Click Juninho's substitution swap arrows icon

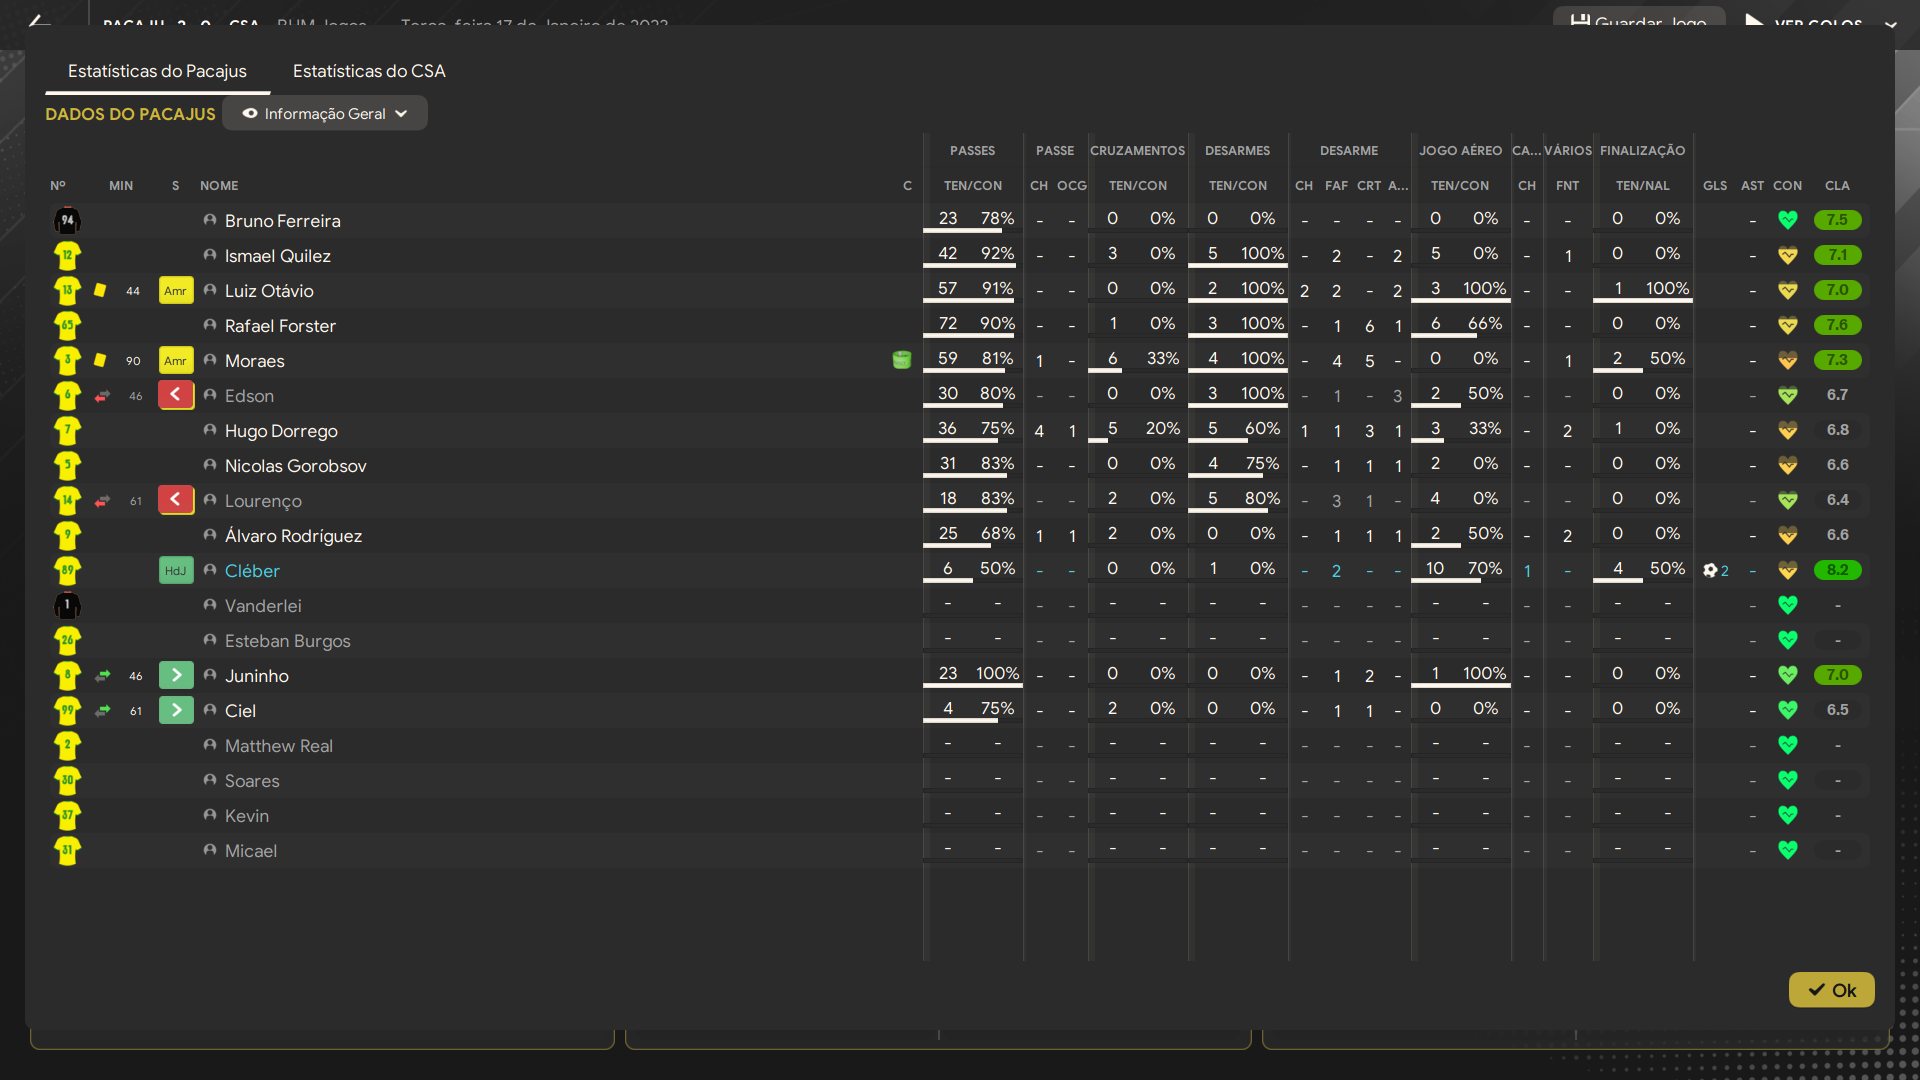[x=102, y=676]
